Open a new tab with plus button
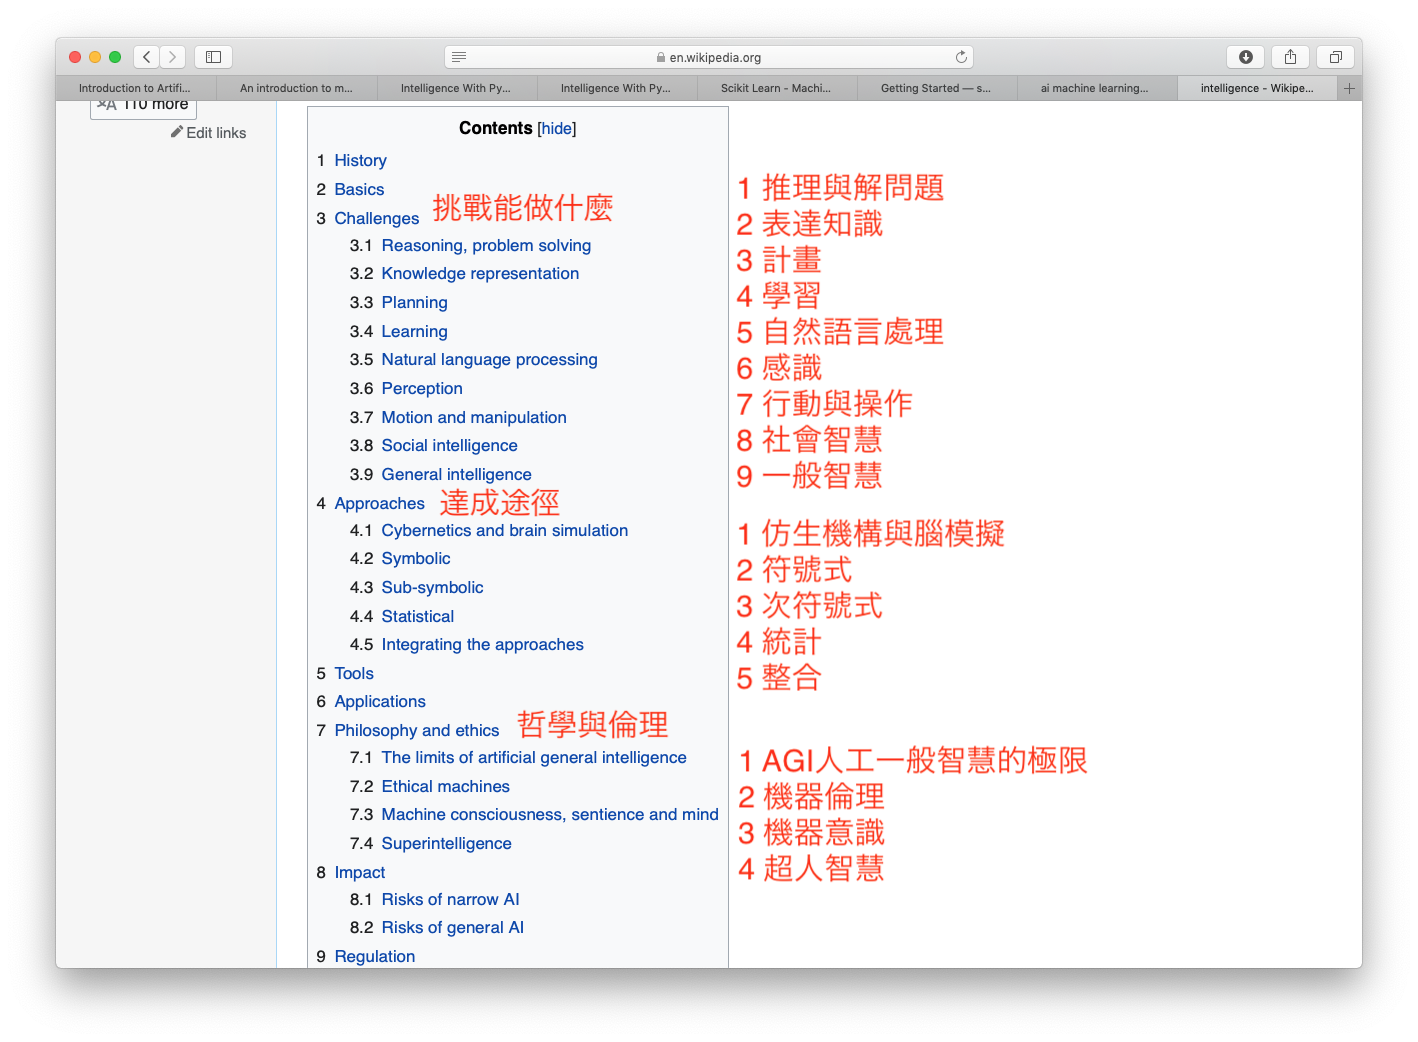Screen dimensions: 1418x1042 1349,88
